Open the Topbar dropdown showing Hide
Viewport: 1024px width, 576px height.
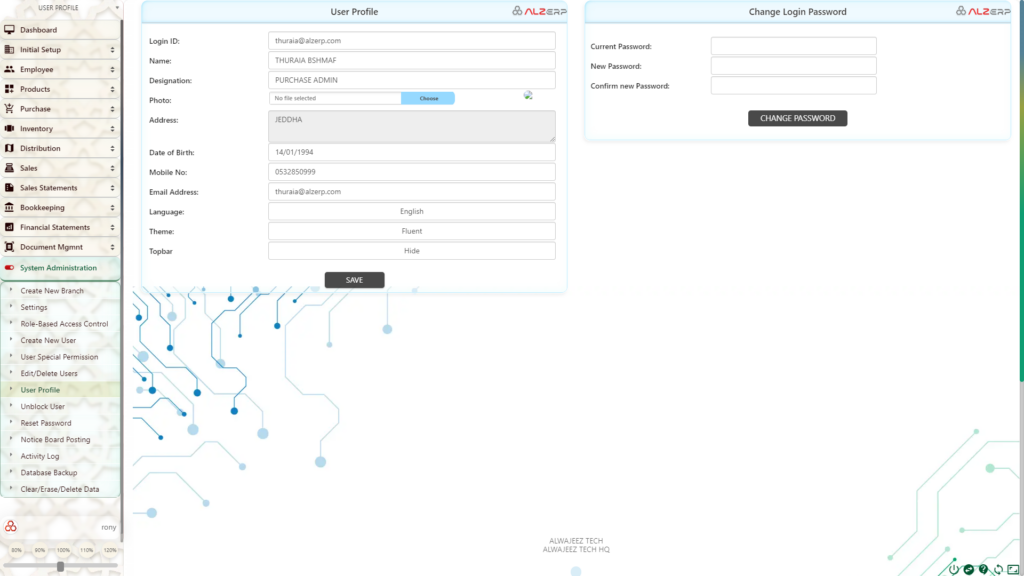pyautogui.click(x=411, y=251)
